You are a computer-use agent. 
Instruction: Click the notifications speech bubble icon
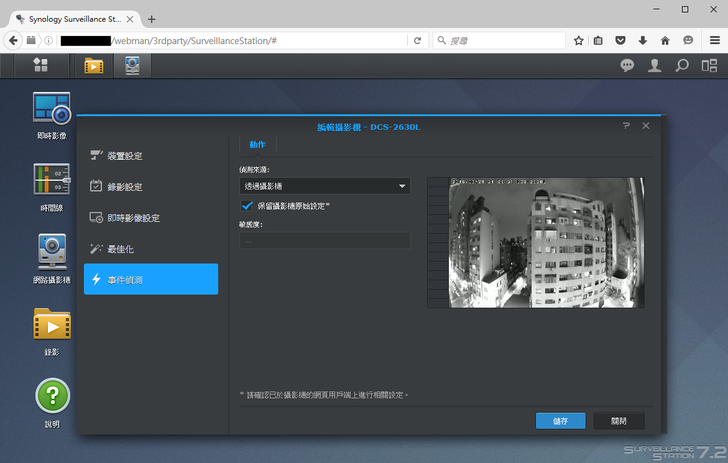point(627,66)
